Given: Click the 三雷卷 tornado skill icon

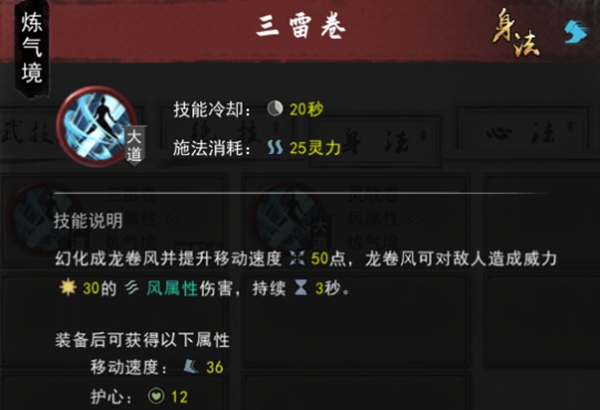Looking at the screenshot, I should tap(96, 126).
